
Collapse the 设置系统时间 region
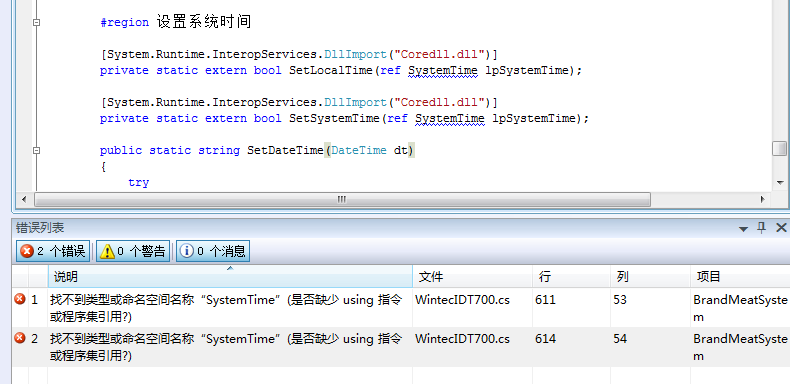36,22
